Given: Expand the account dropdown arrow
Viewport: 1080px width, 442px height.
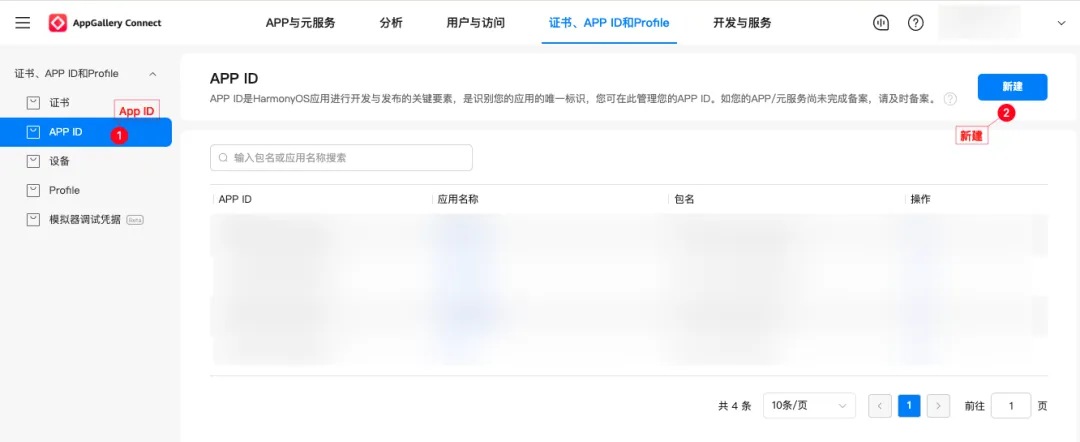Looking at the screenshot, I should (1061, 23).
